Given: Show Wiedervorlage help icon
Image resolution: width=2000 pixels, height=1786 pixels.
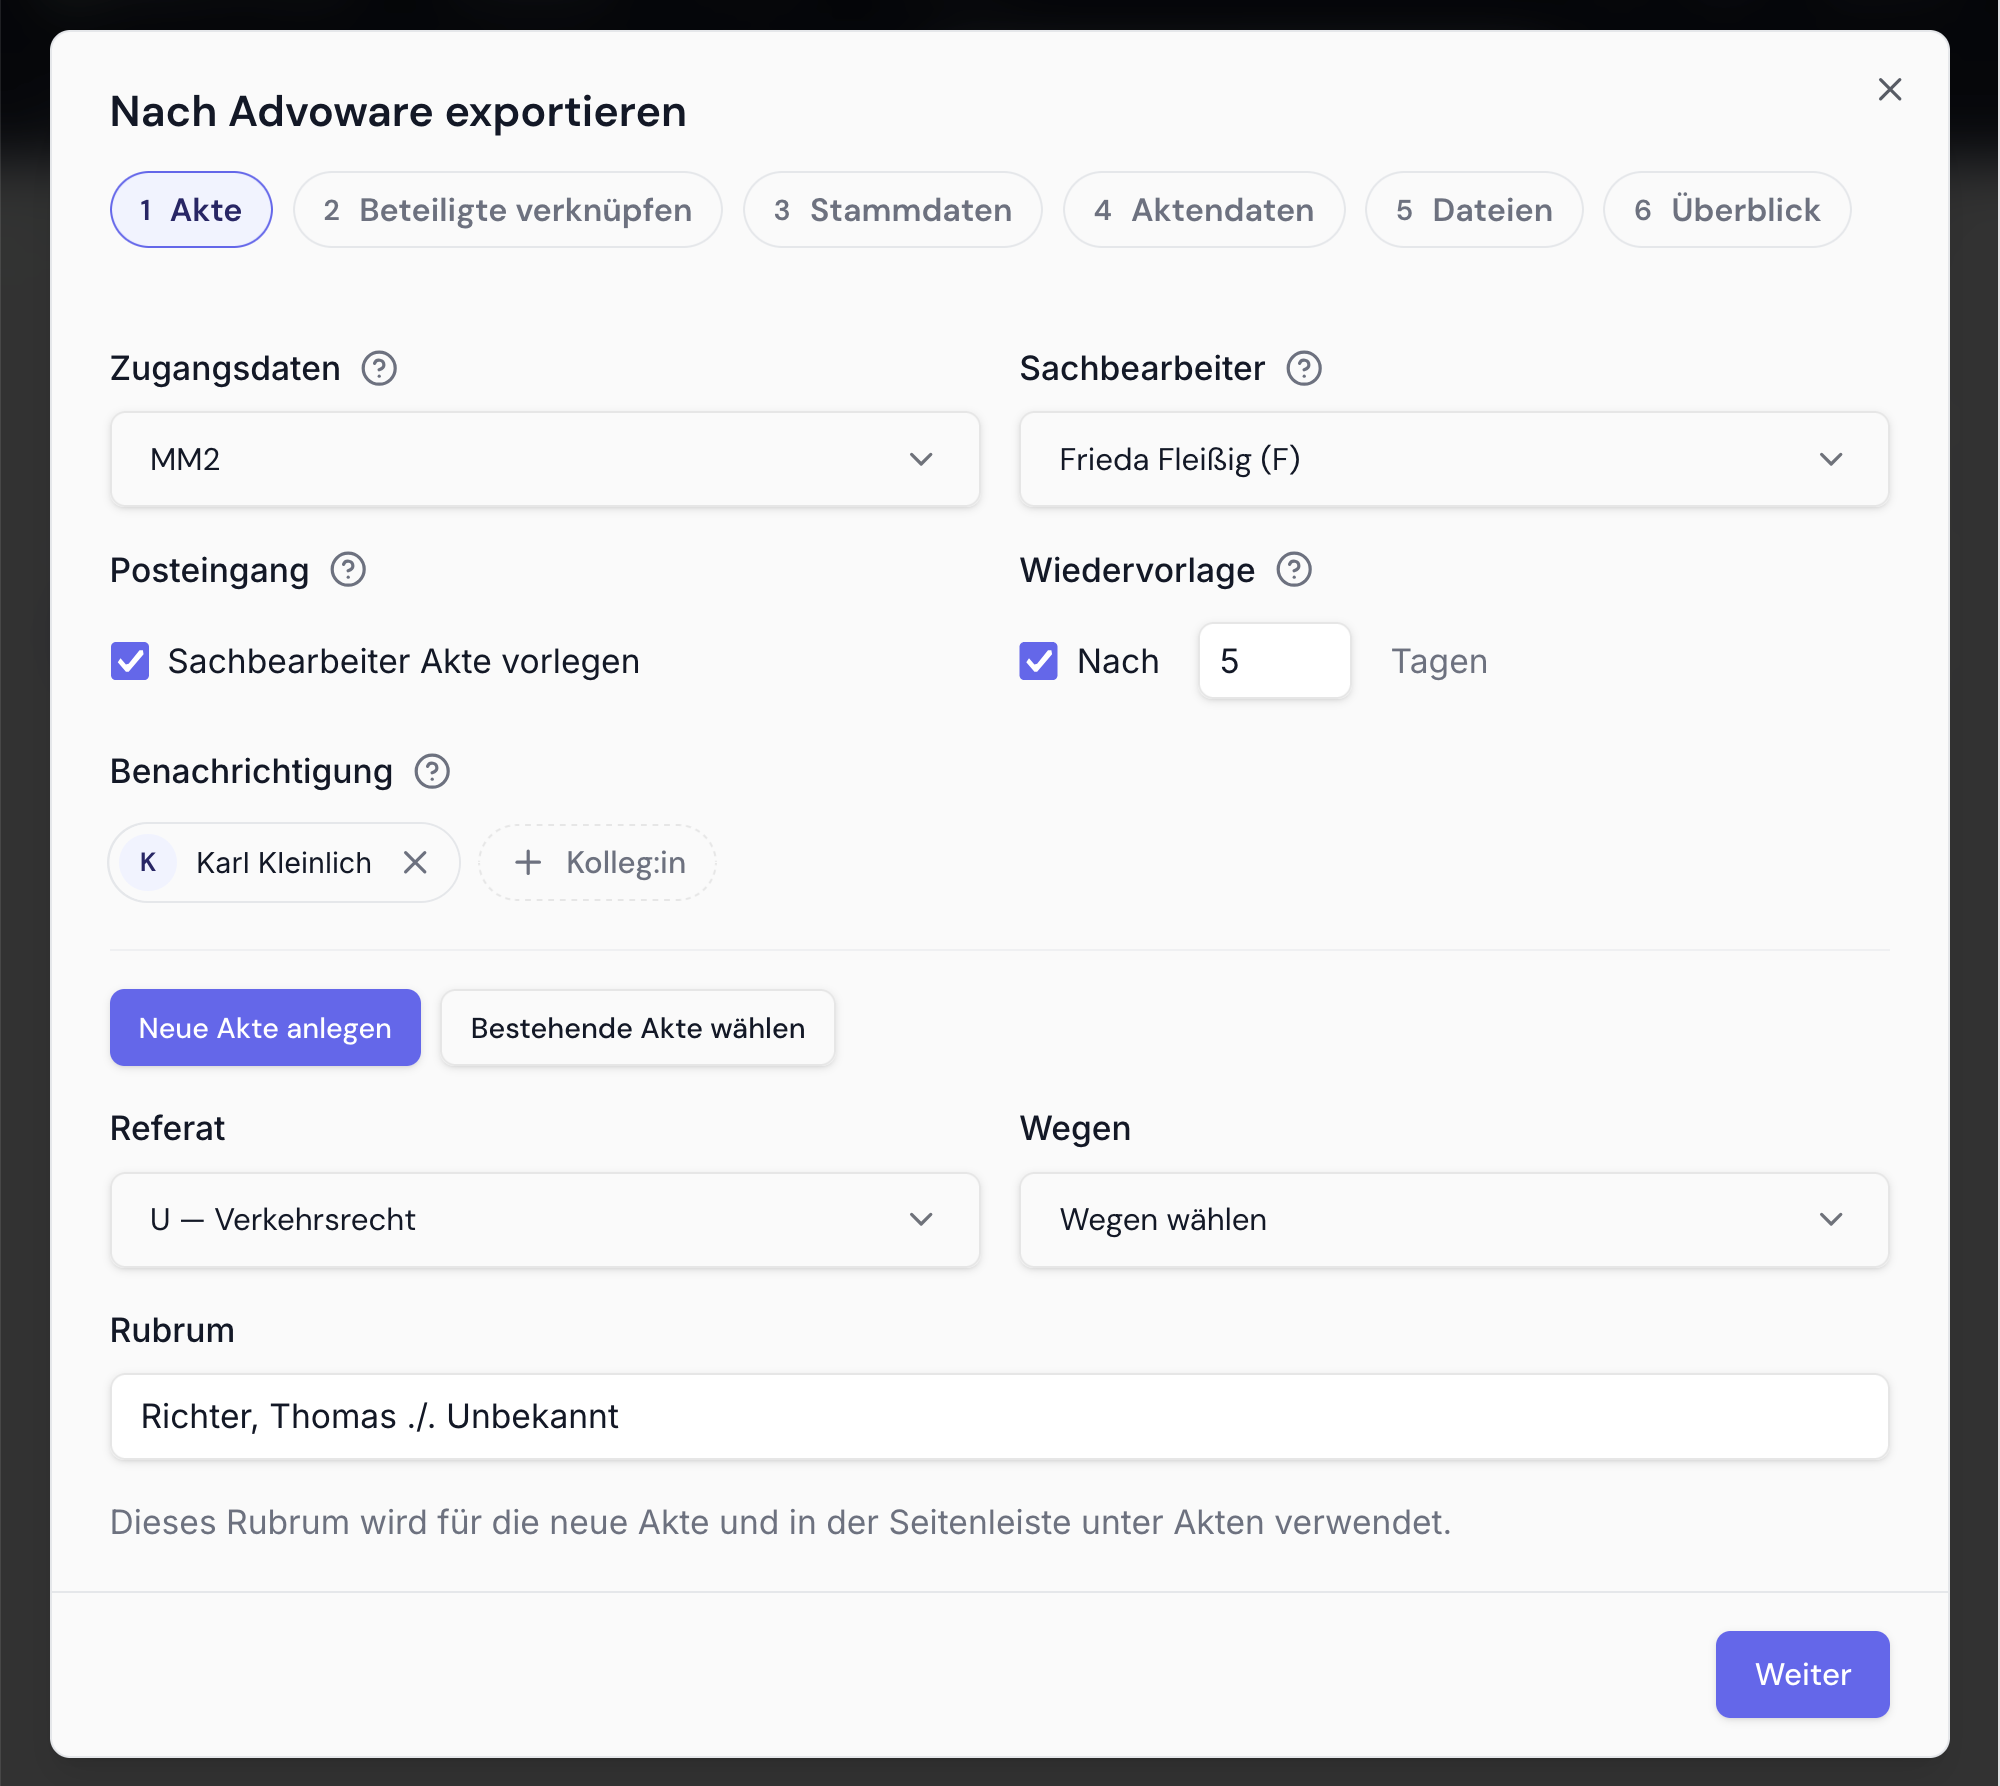Looking at the screenshot, I should [1294, 570].
